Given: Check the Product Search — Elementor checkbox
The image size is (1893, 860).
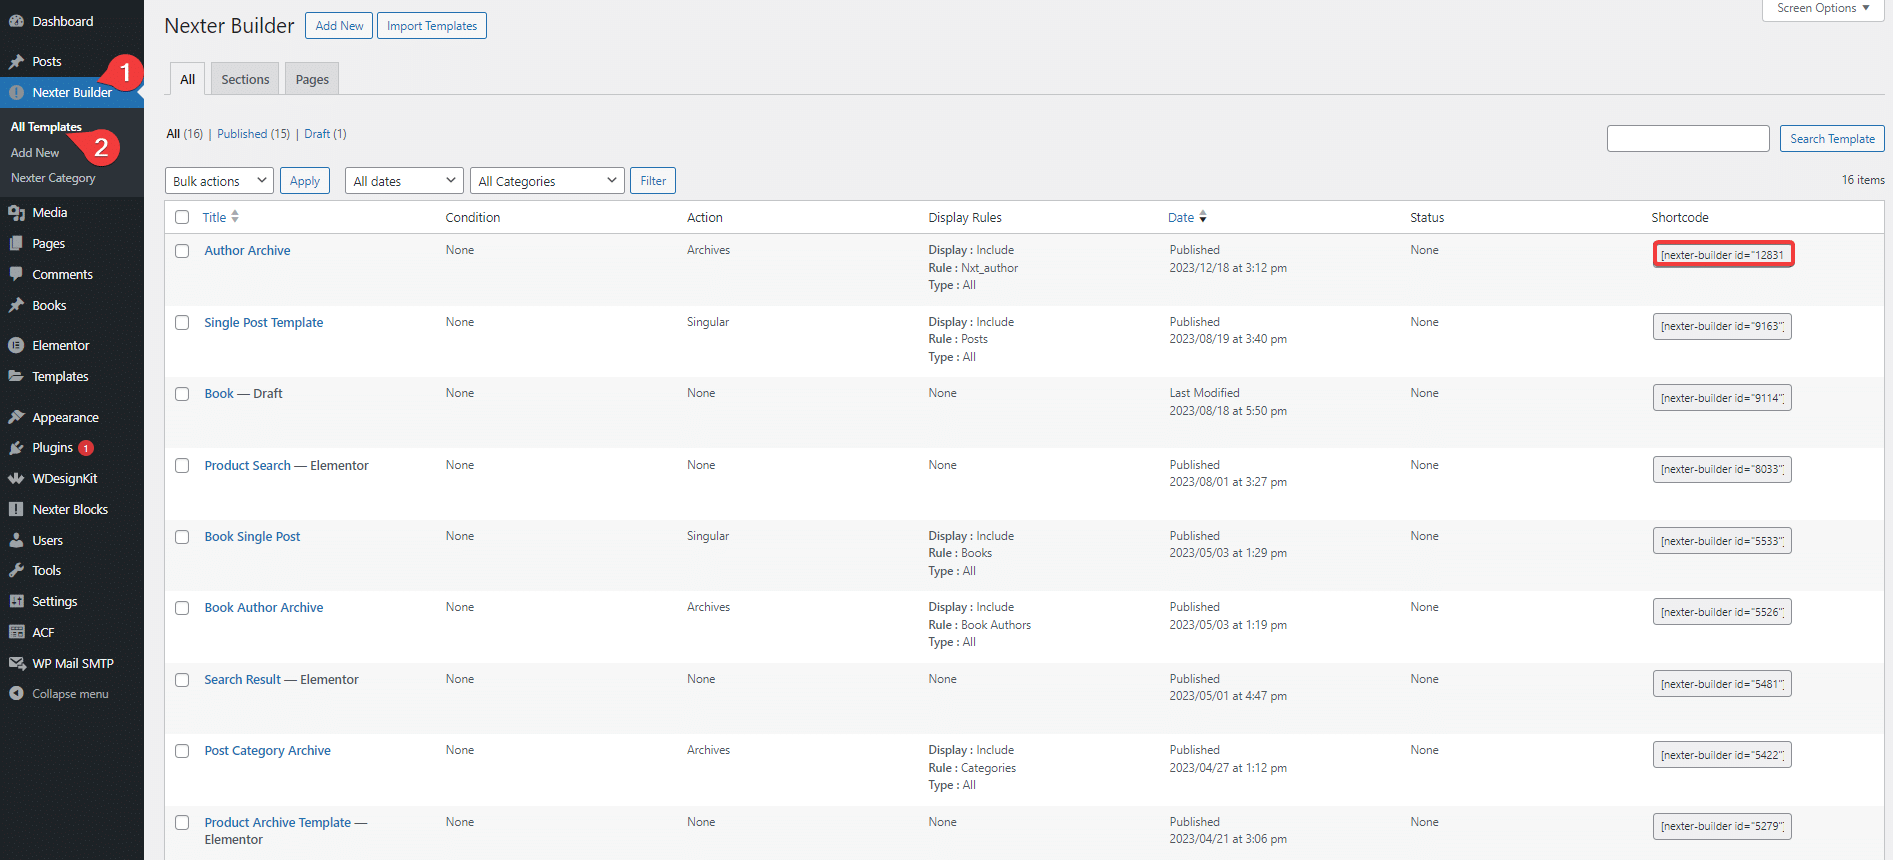Looking at the screenshot, I should pyautogui.click(x=182, y=465).
